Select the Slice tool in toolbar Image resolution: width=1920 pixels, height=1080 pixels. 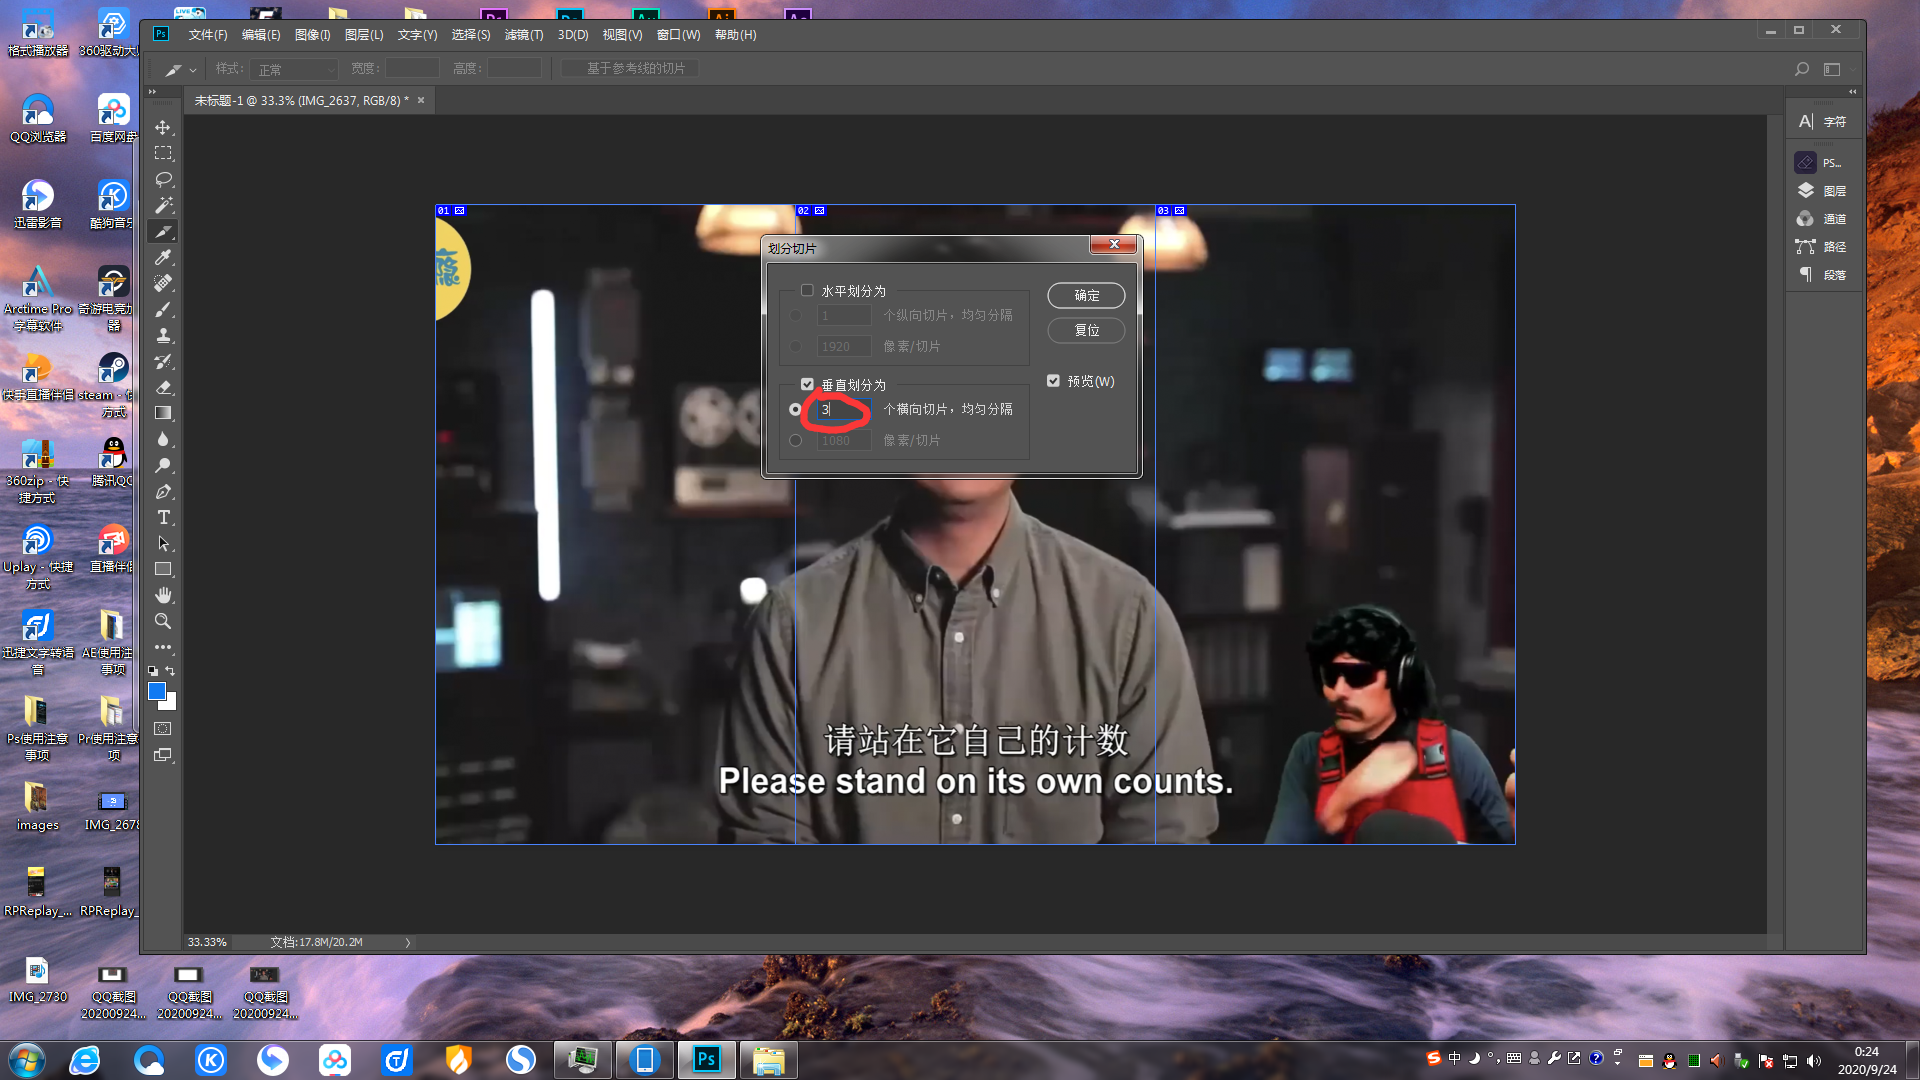pyautogui.click(x=163, y=231)
